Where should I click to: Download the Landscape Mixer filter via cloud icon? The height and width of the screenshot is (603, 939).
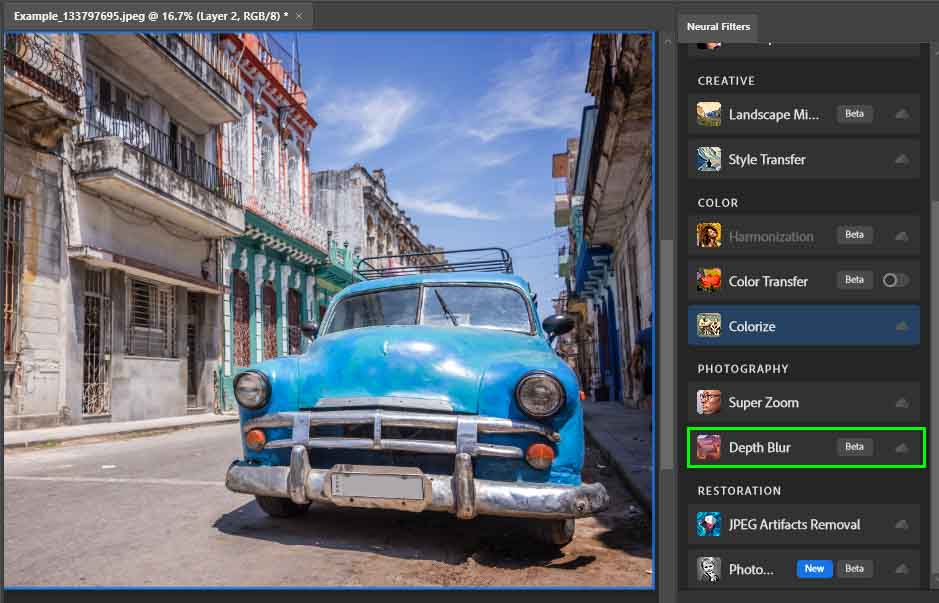point(902,114)
